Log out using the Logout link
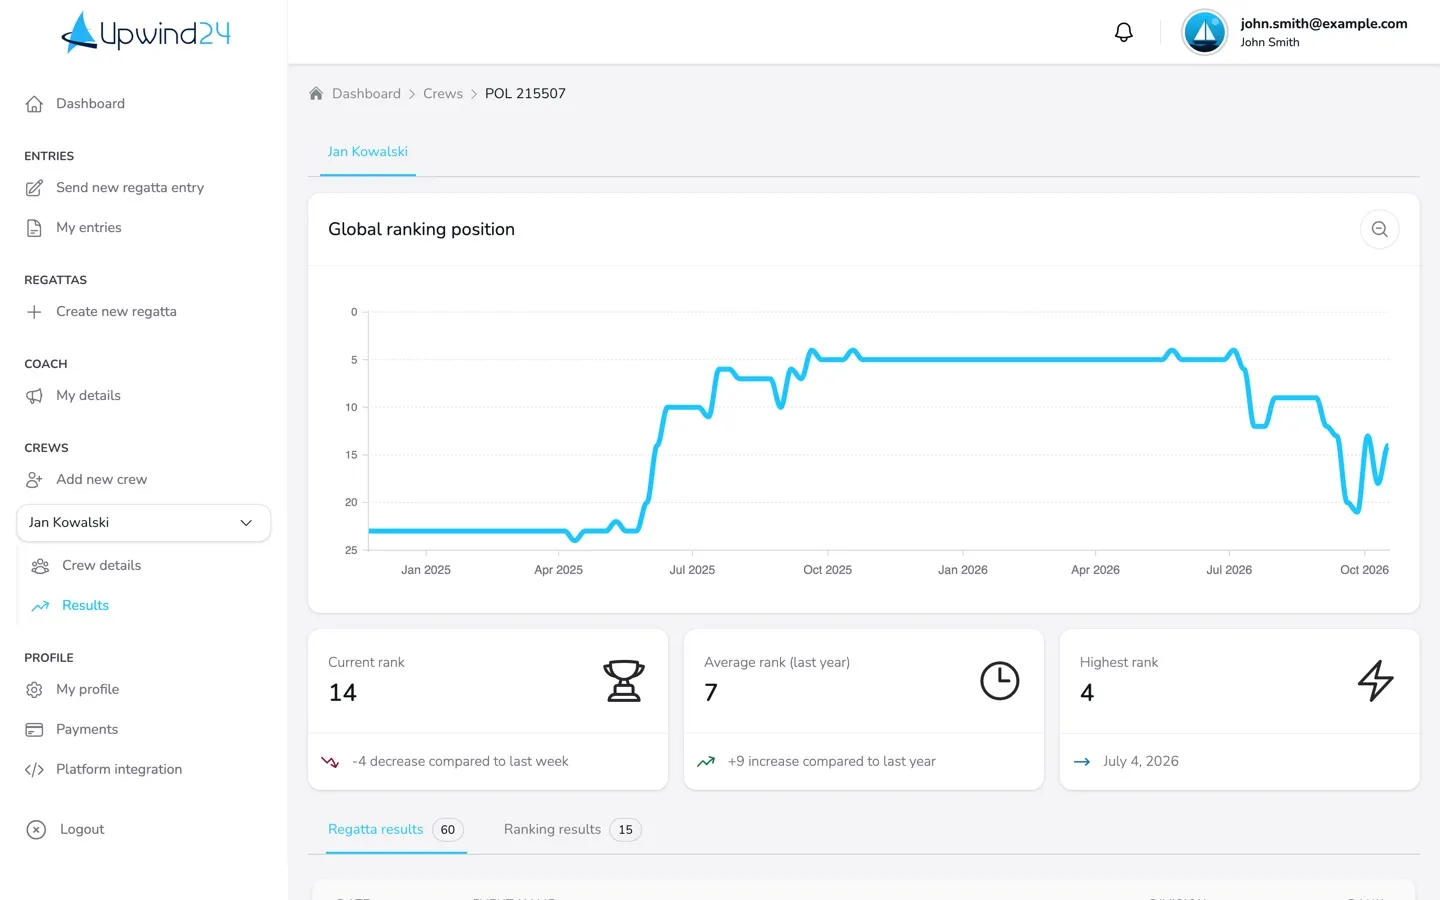 tap(82, 830)
